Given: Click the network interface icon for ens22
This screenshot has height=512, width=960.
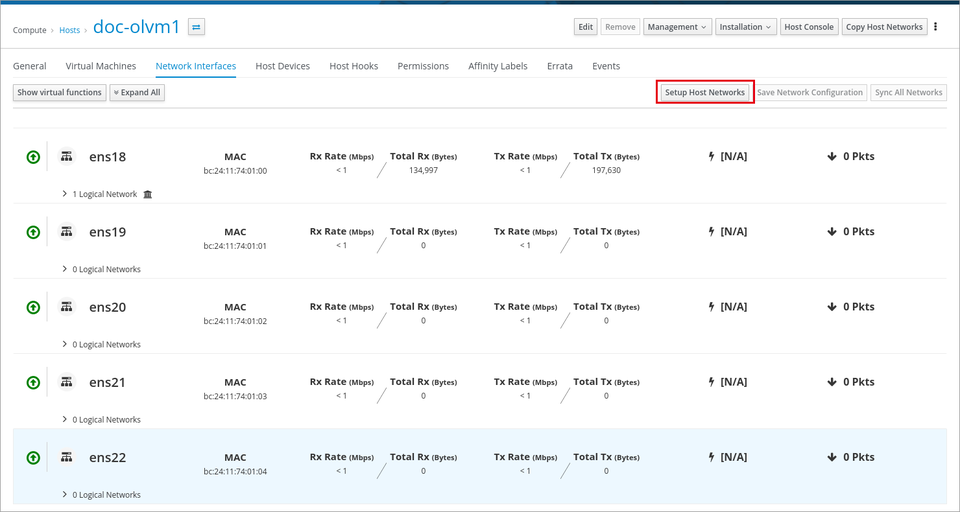Looking at the screenshot, I should 67,457.
